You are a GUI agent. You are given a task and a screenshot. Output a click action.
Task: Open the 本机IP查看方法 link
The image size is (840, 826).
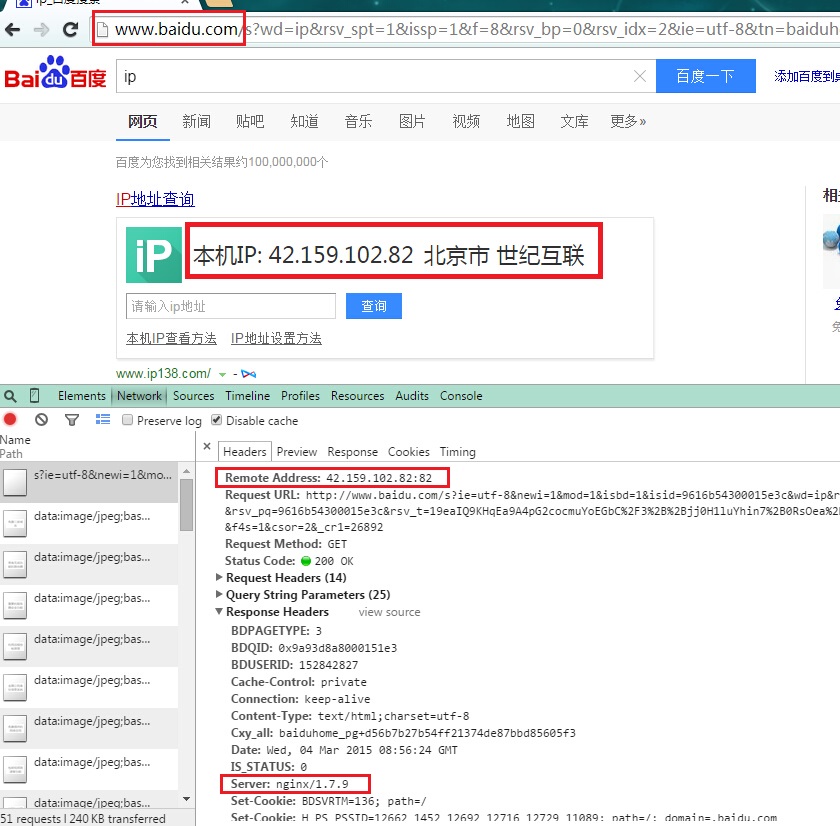click(171, 339)
